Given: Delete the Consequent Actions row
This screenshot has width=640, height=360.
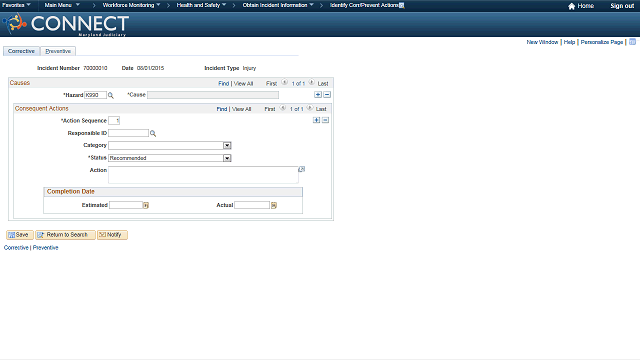Looking at the screenshot, I should point(325,120).
